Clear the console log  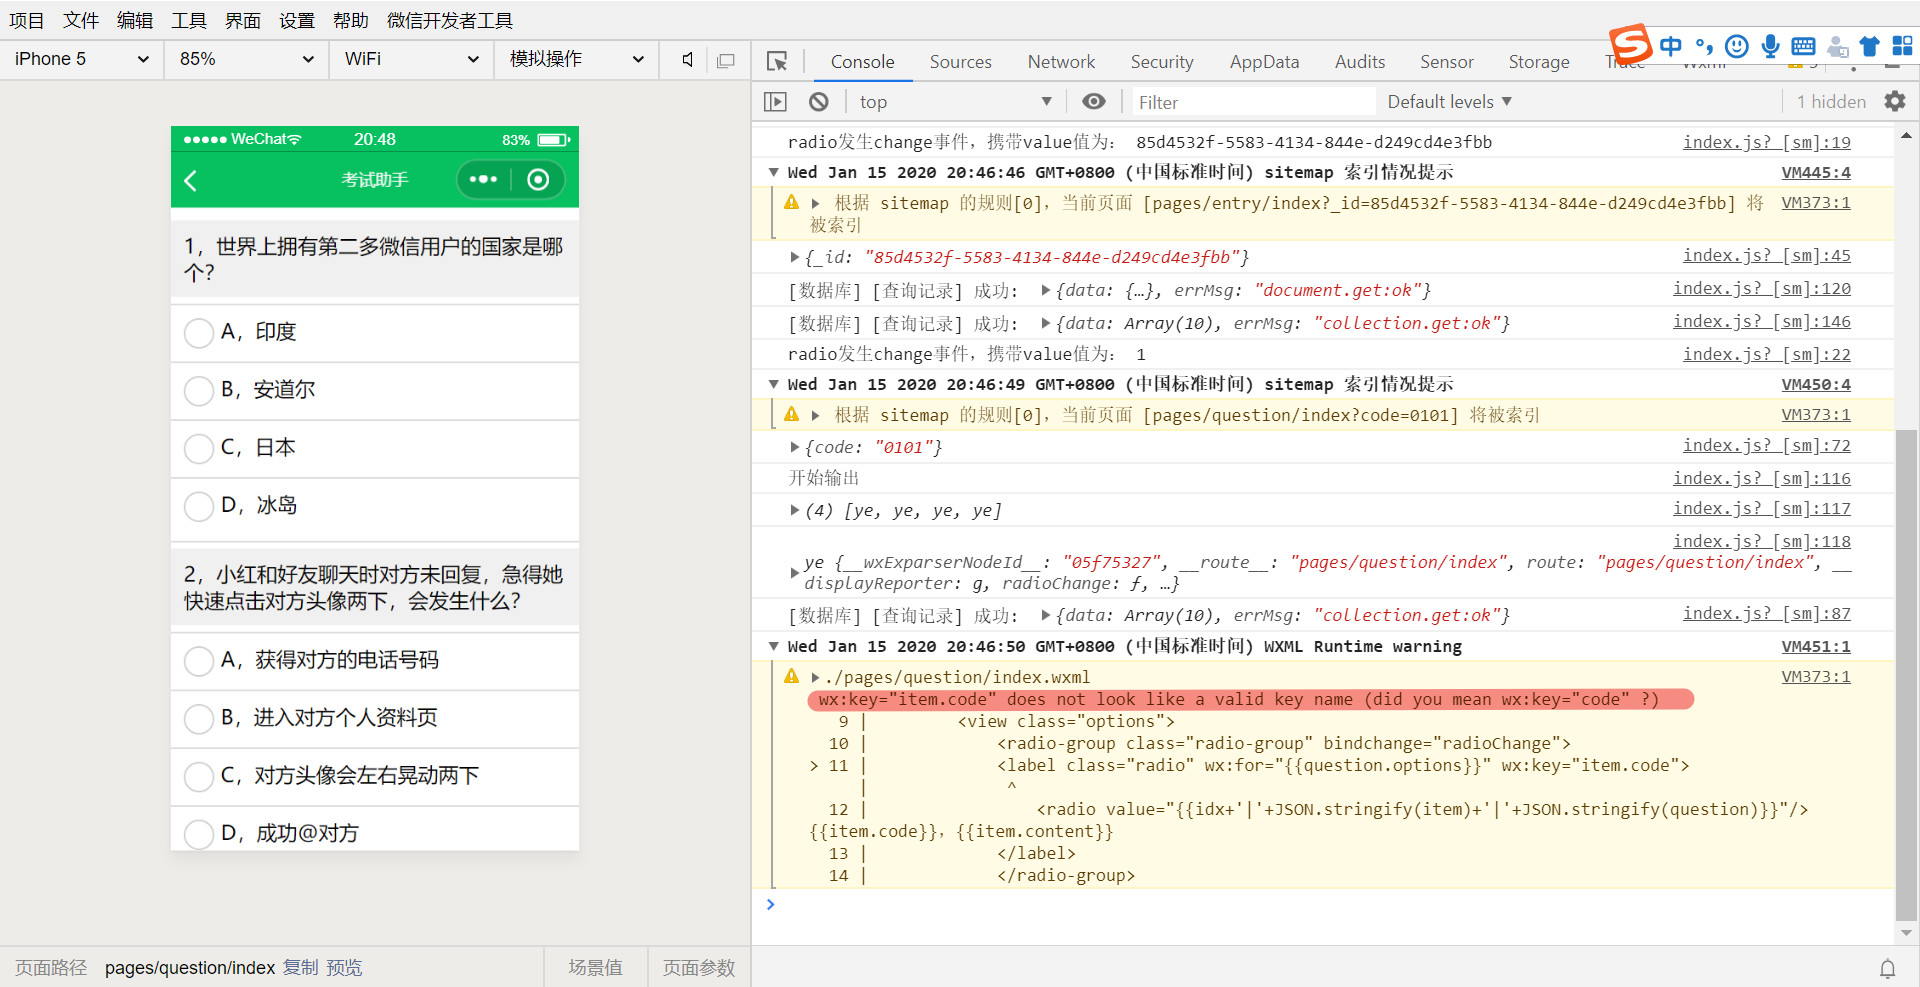pyautogui.click(x=819, y=101)
